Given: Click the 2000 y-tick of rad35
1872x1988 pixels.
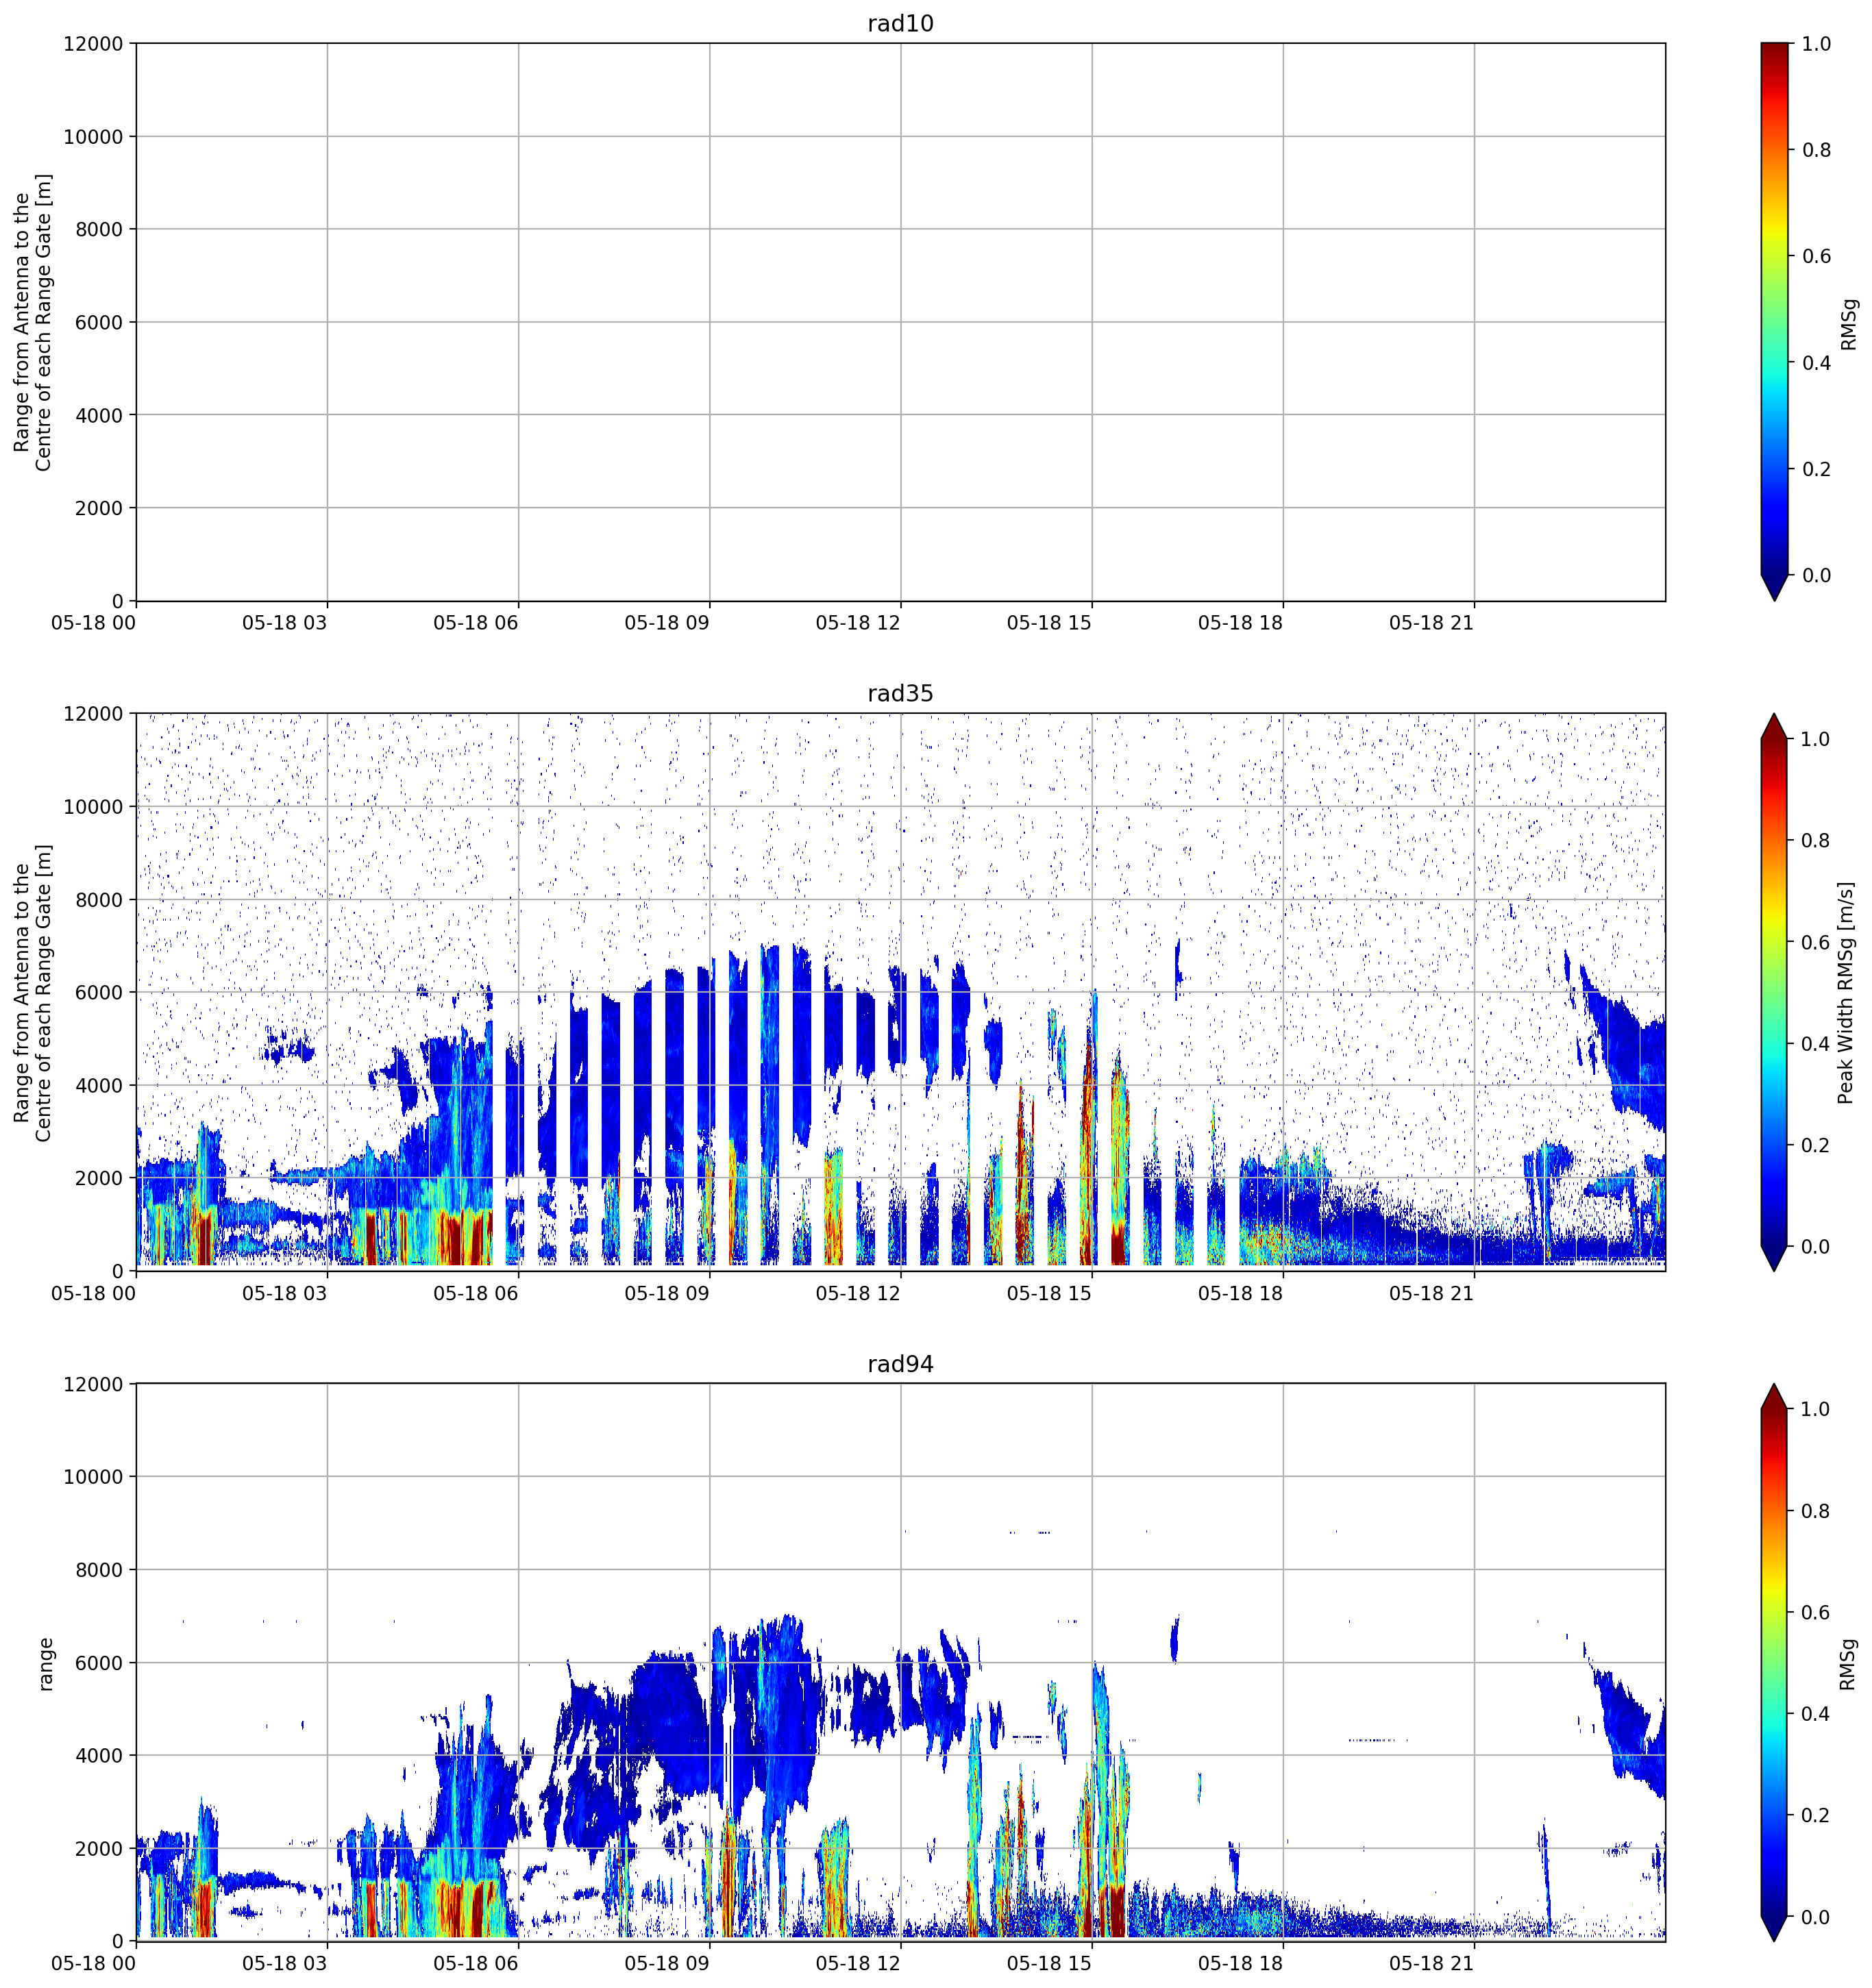Looking at the screenshot, I should tap(99, 1178).
